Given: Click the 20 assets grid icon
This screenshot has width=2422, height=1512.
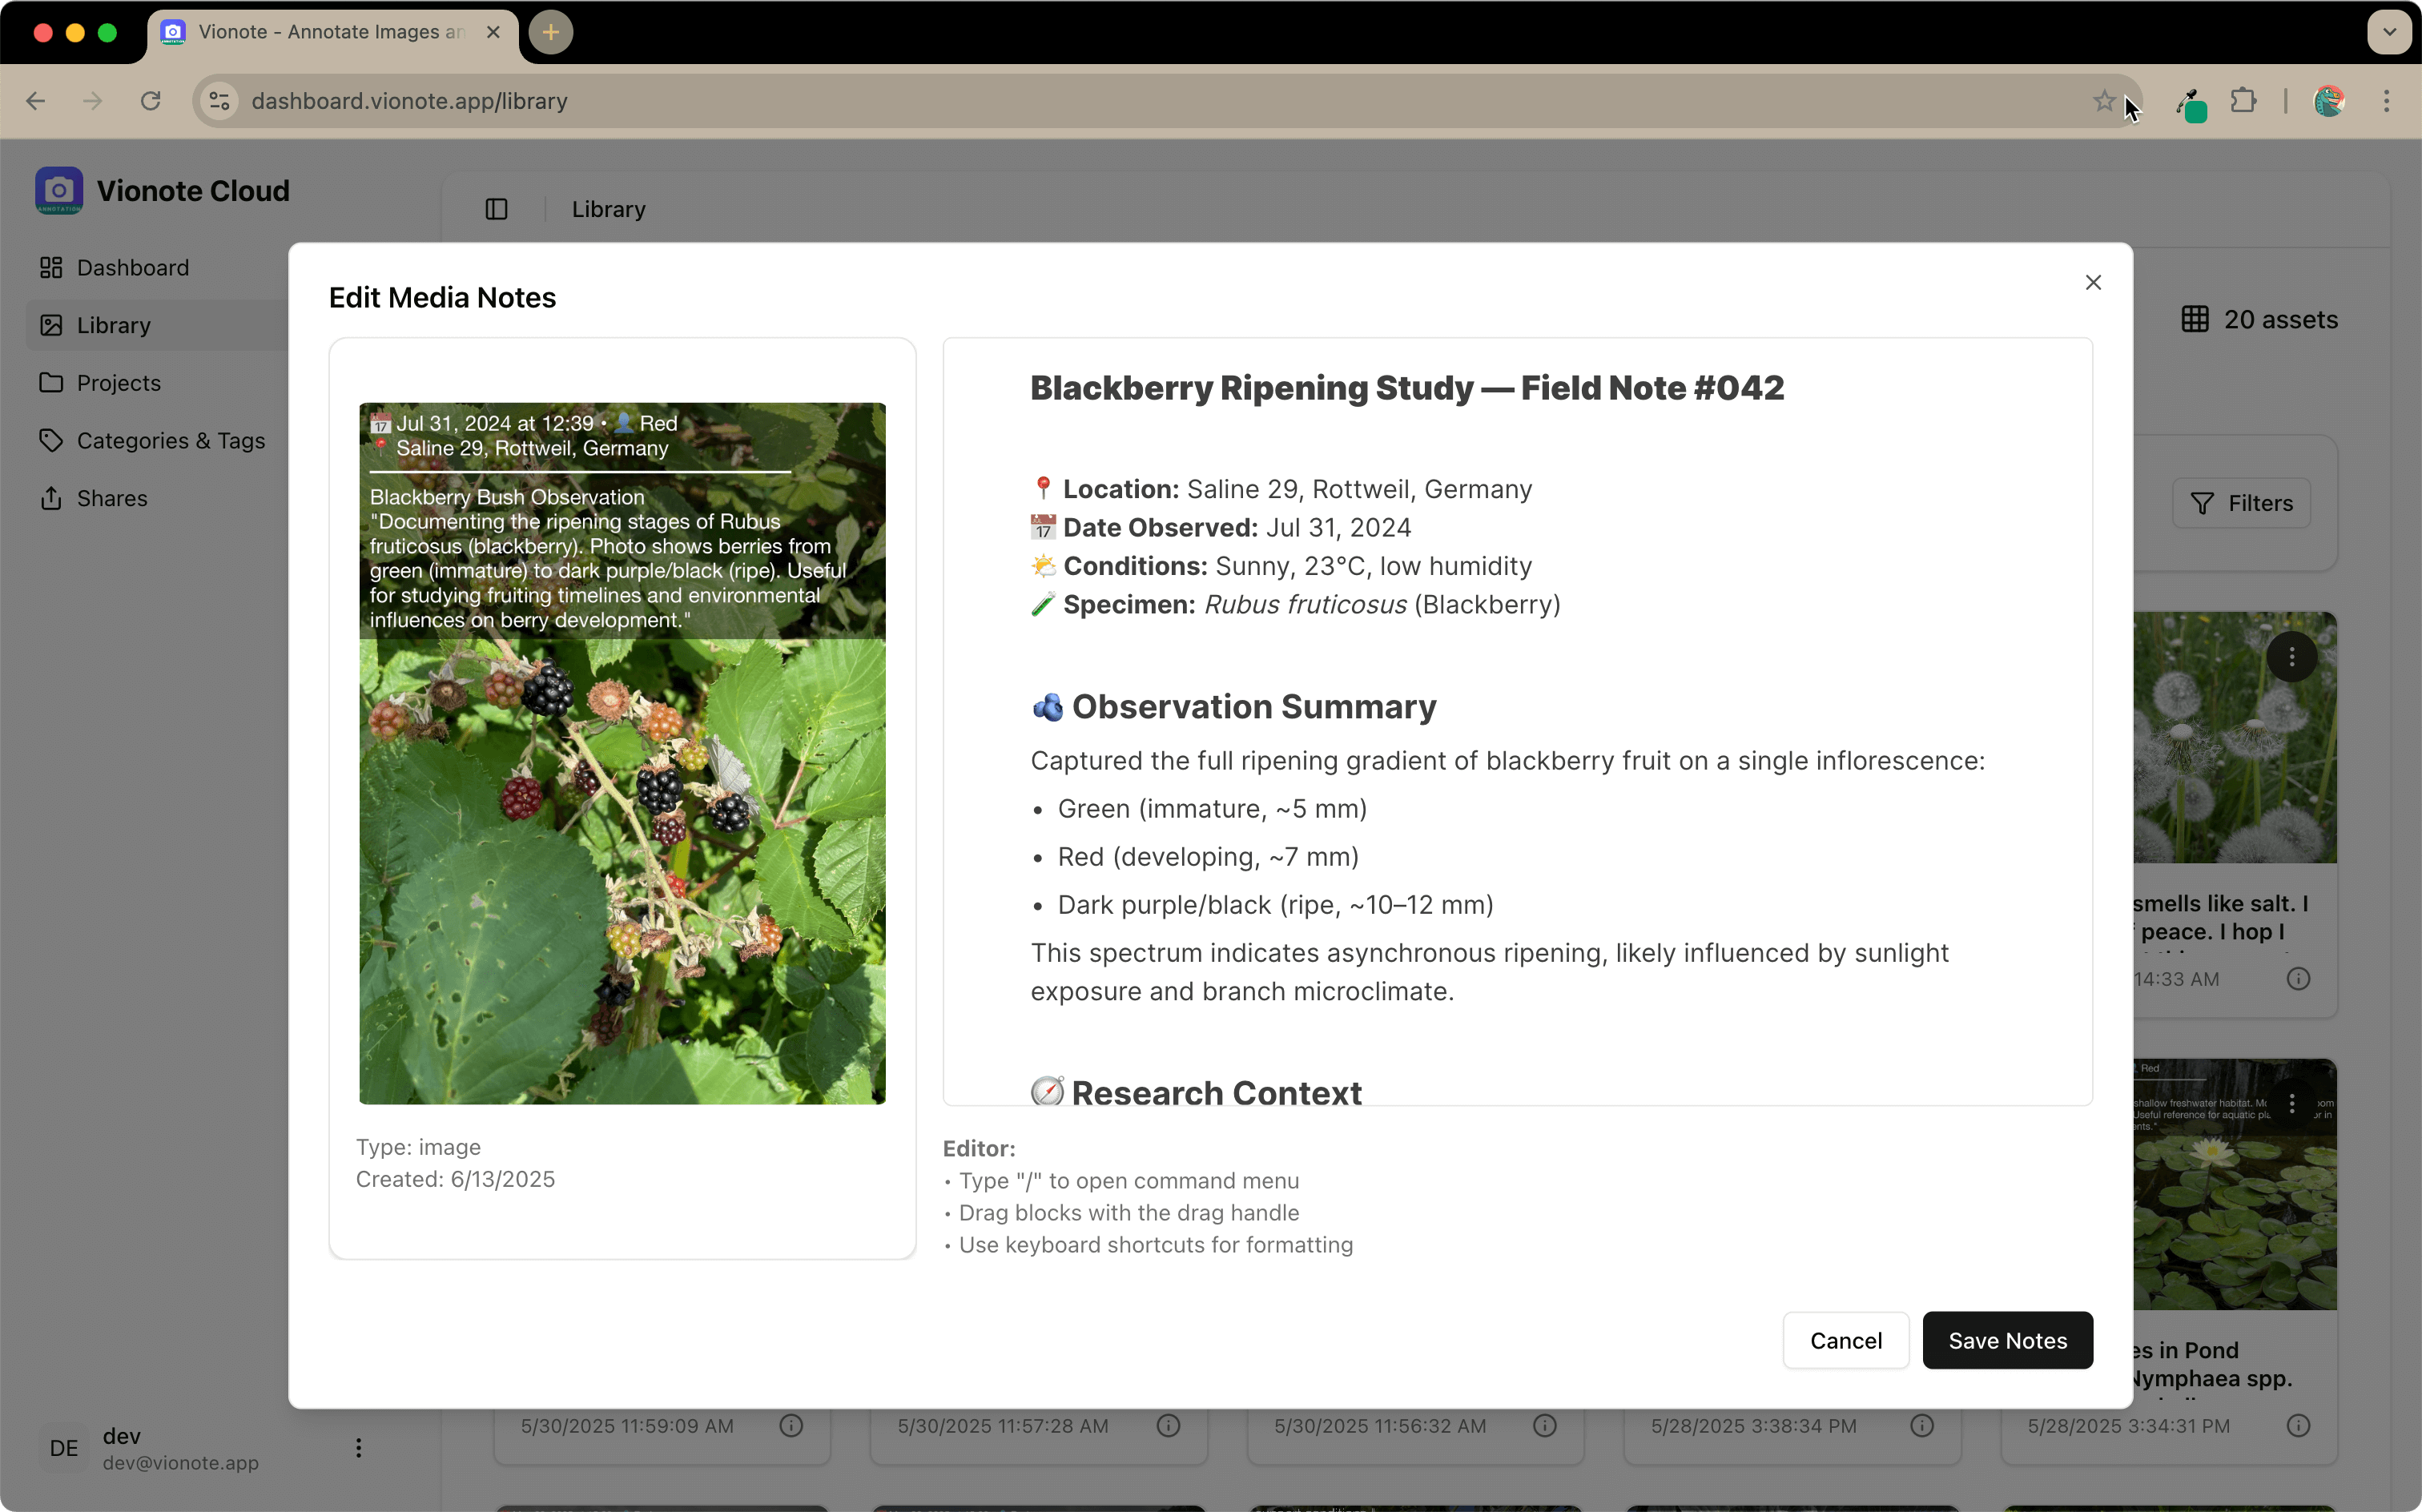Looking at the screenshot, I should click(2194, 319).
